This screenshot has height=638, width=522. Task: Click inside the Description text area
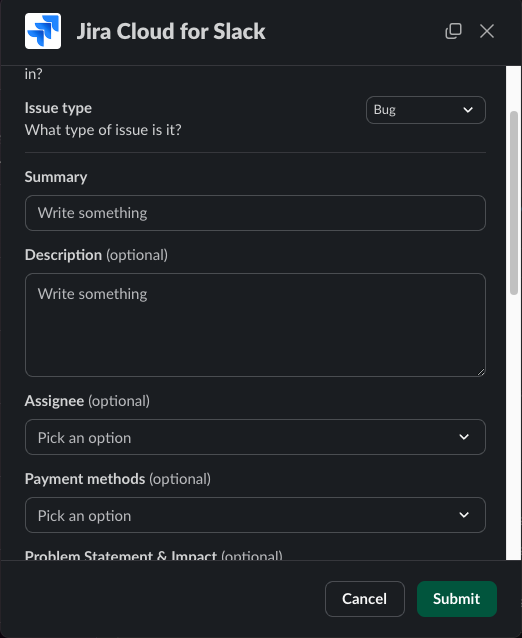point(255,325)
